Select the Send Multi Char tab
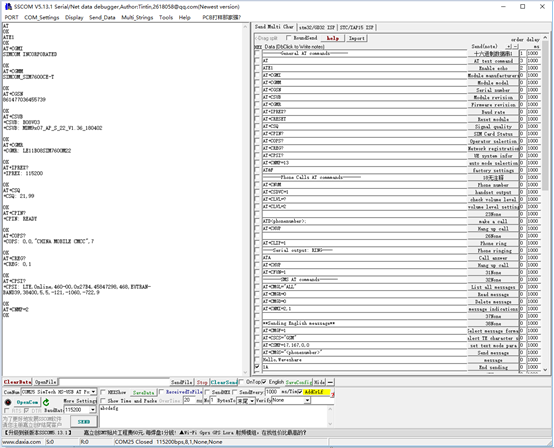Image resolution: width=554 pixels, height=448 pixels. click(274, 27)
